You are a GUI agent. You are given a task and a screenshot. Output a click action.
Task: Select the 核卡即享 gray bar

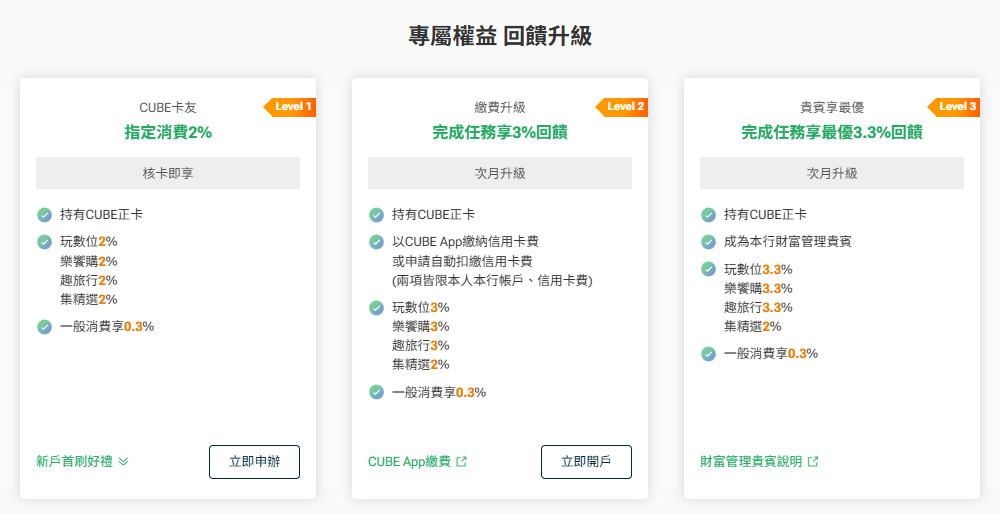pyautogui.click(x=168, y=173)
